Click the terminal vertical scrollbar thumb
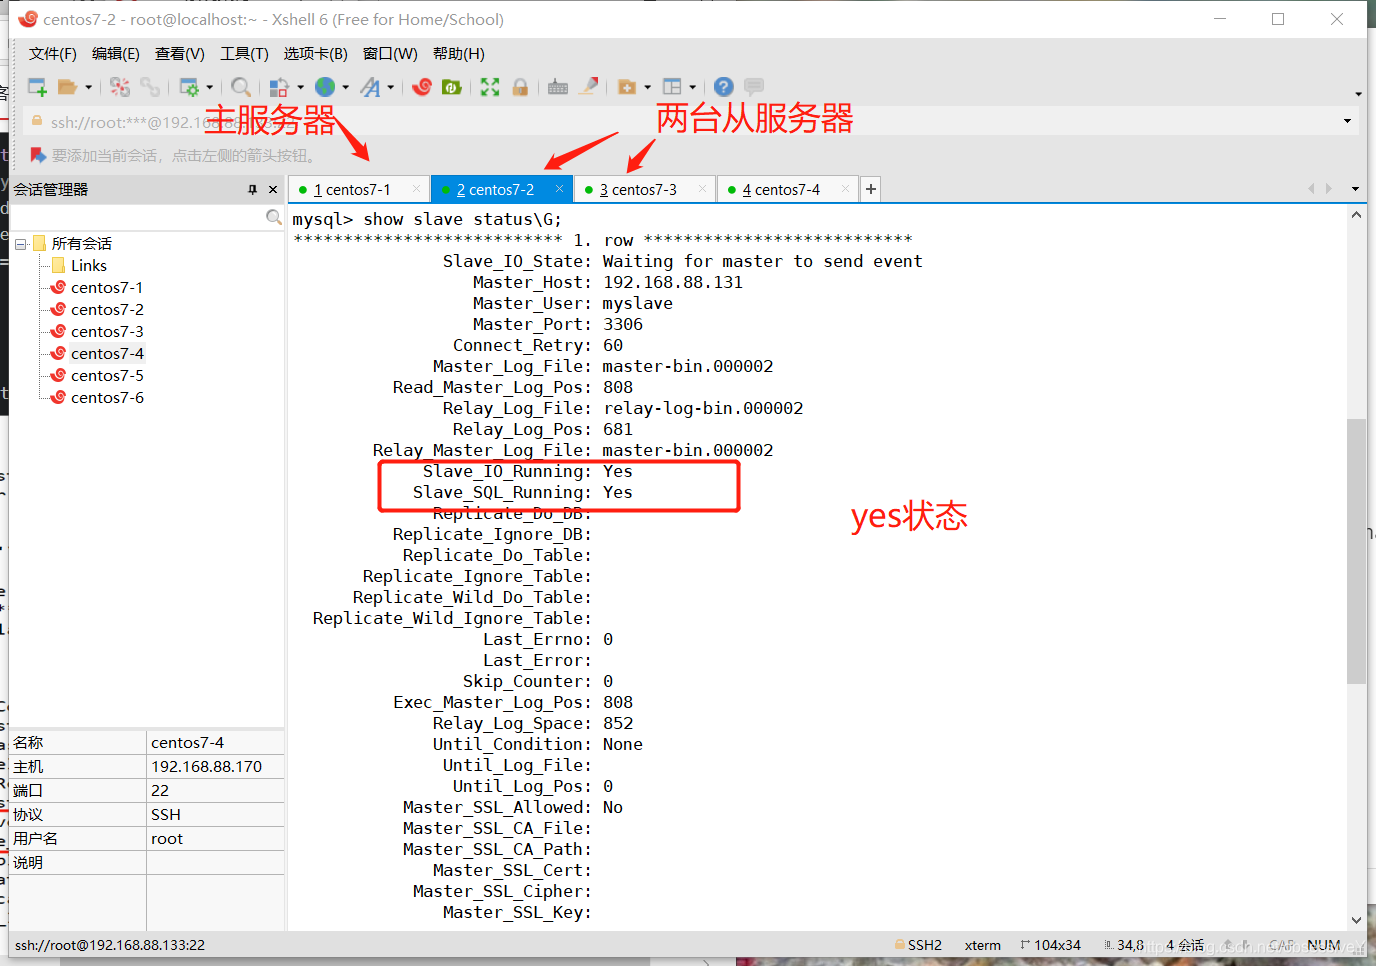This screenshot has width=1376, height=966. (x=1356, y=551)
